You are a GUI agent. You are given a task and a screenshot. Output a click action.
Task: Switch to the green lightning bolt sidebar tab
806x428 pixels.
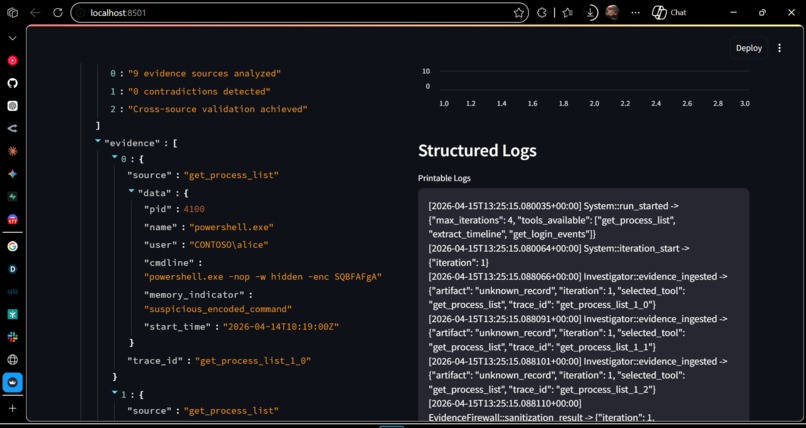point(12,196)
